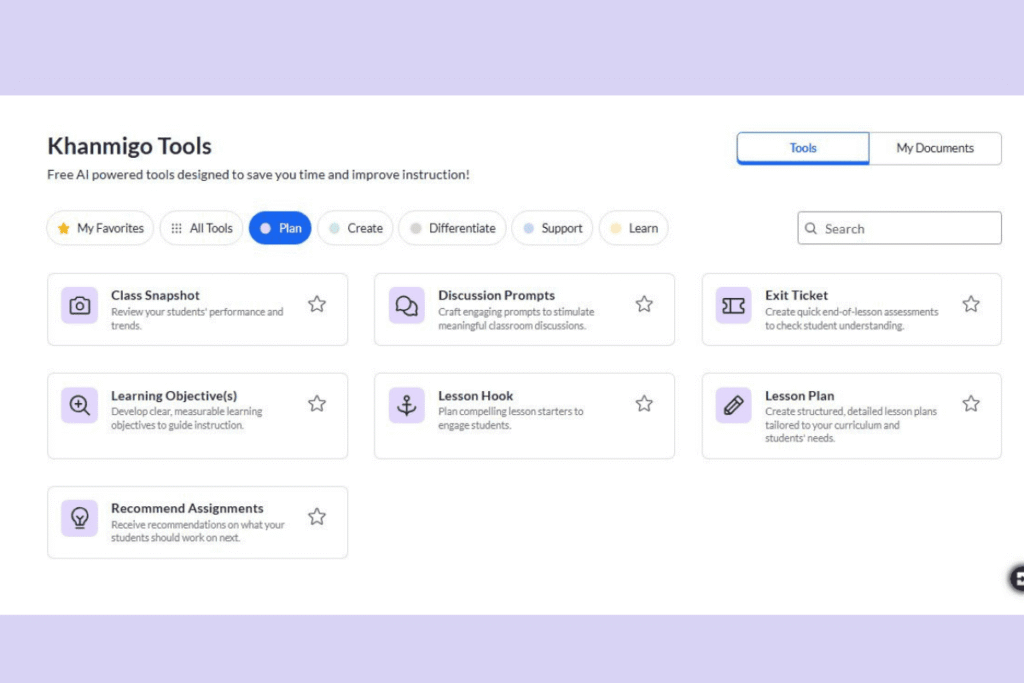Click the Lesson Plan pencil icon
This screenshot has height=683, width=1024.
click(733, 405)
